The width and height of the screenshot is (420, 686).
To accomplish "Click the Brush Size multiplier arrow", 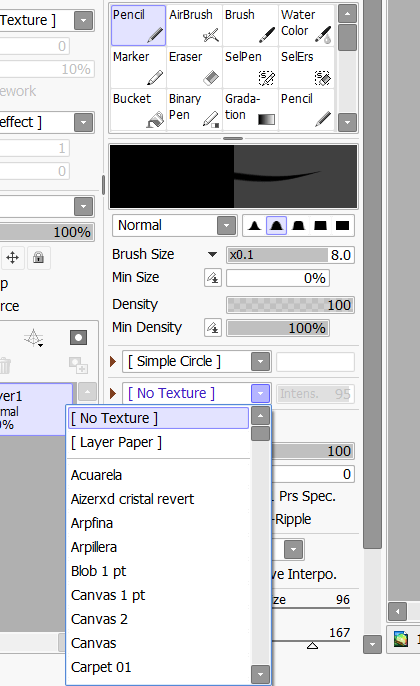I will (213, 254).
